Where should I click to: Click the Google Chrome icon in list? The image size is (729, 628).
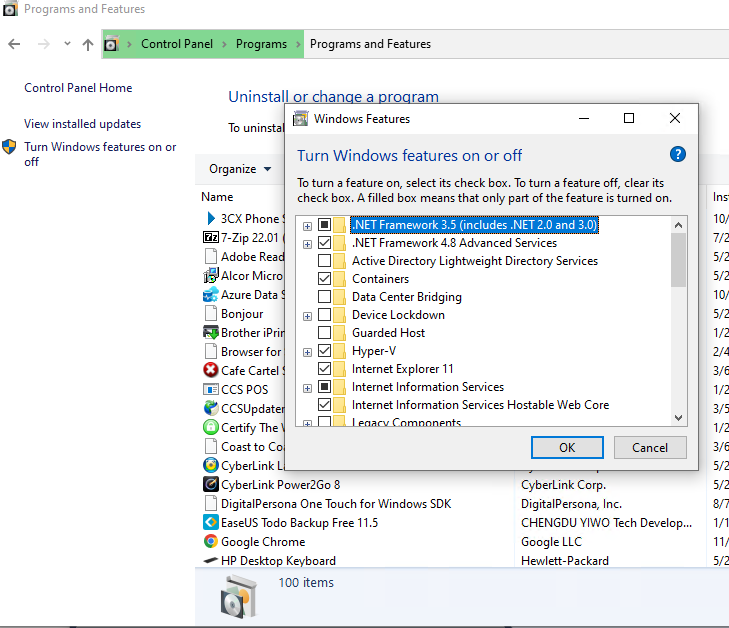click(x=211, y=542)
